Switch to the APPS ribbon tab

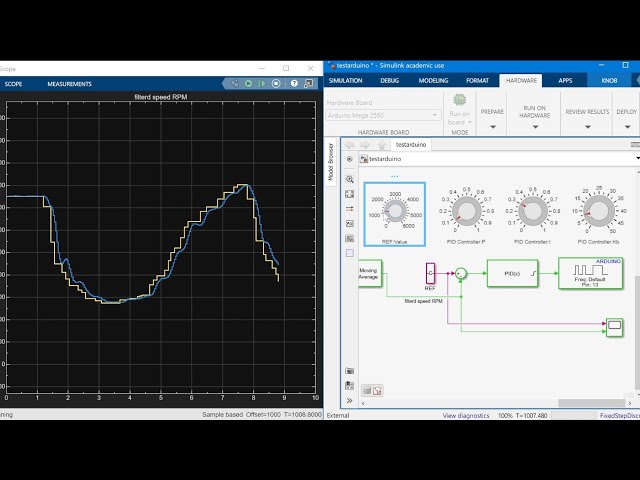[x=565, y=80]
